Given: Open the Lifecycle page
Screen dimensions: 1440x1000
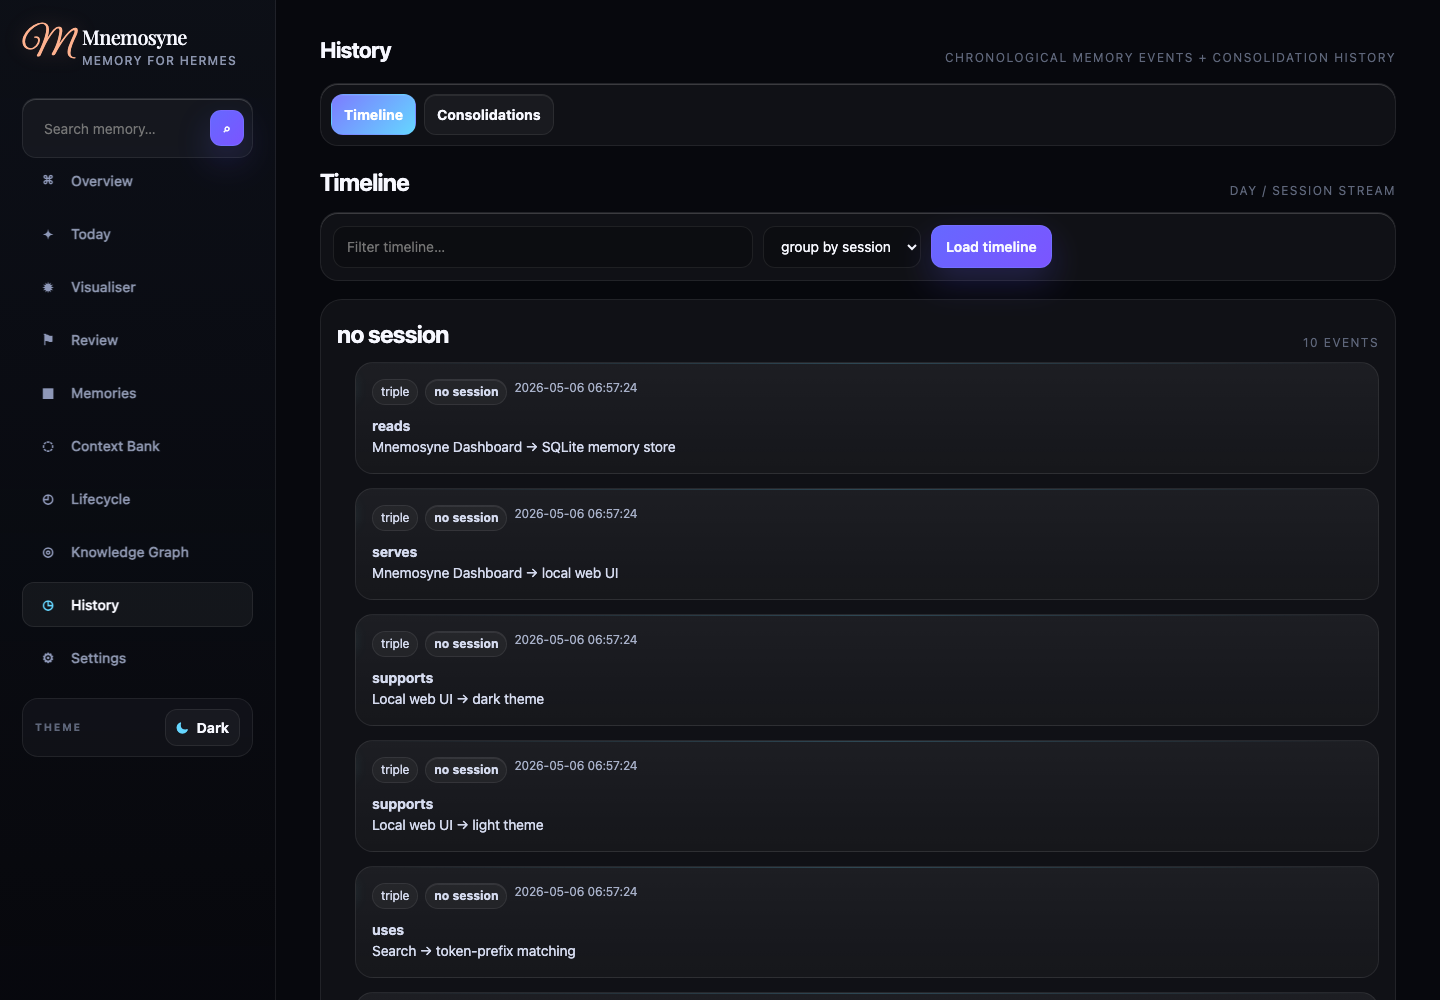Looking at the screenshot, I should pos(137,499).
